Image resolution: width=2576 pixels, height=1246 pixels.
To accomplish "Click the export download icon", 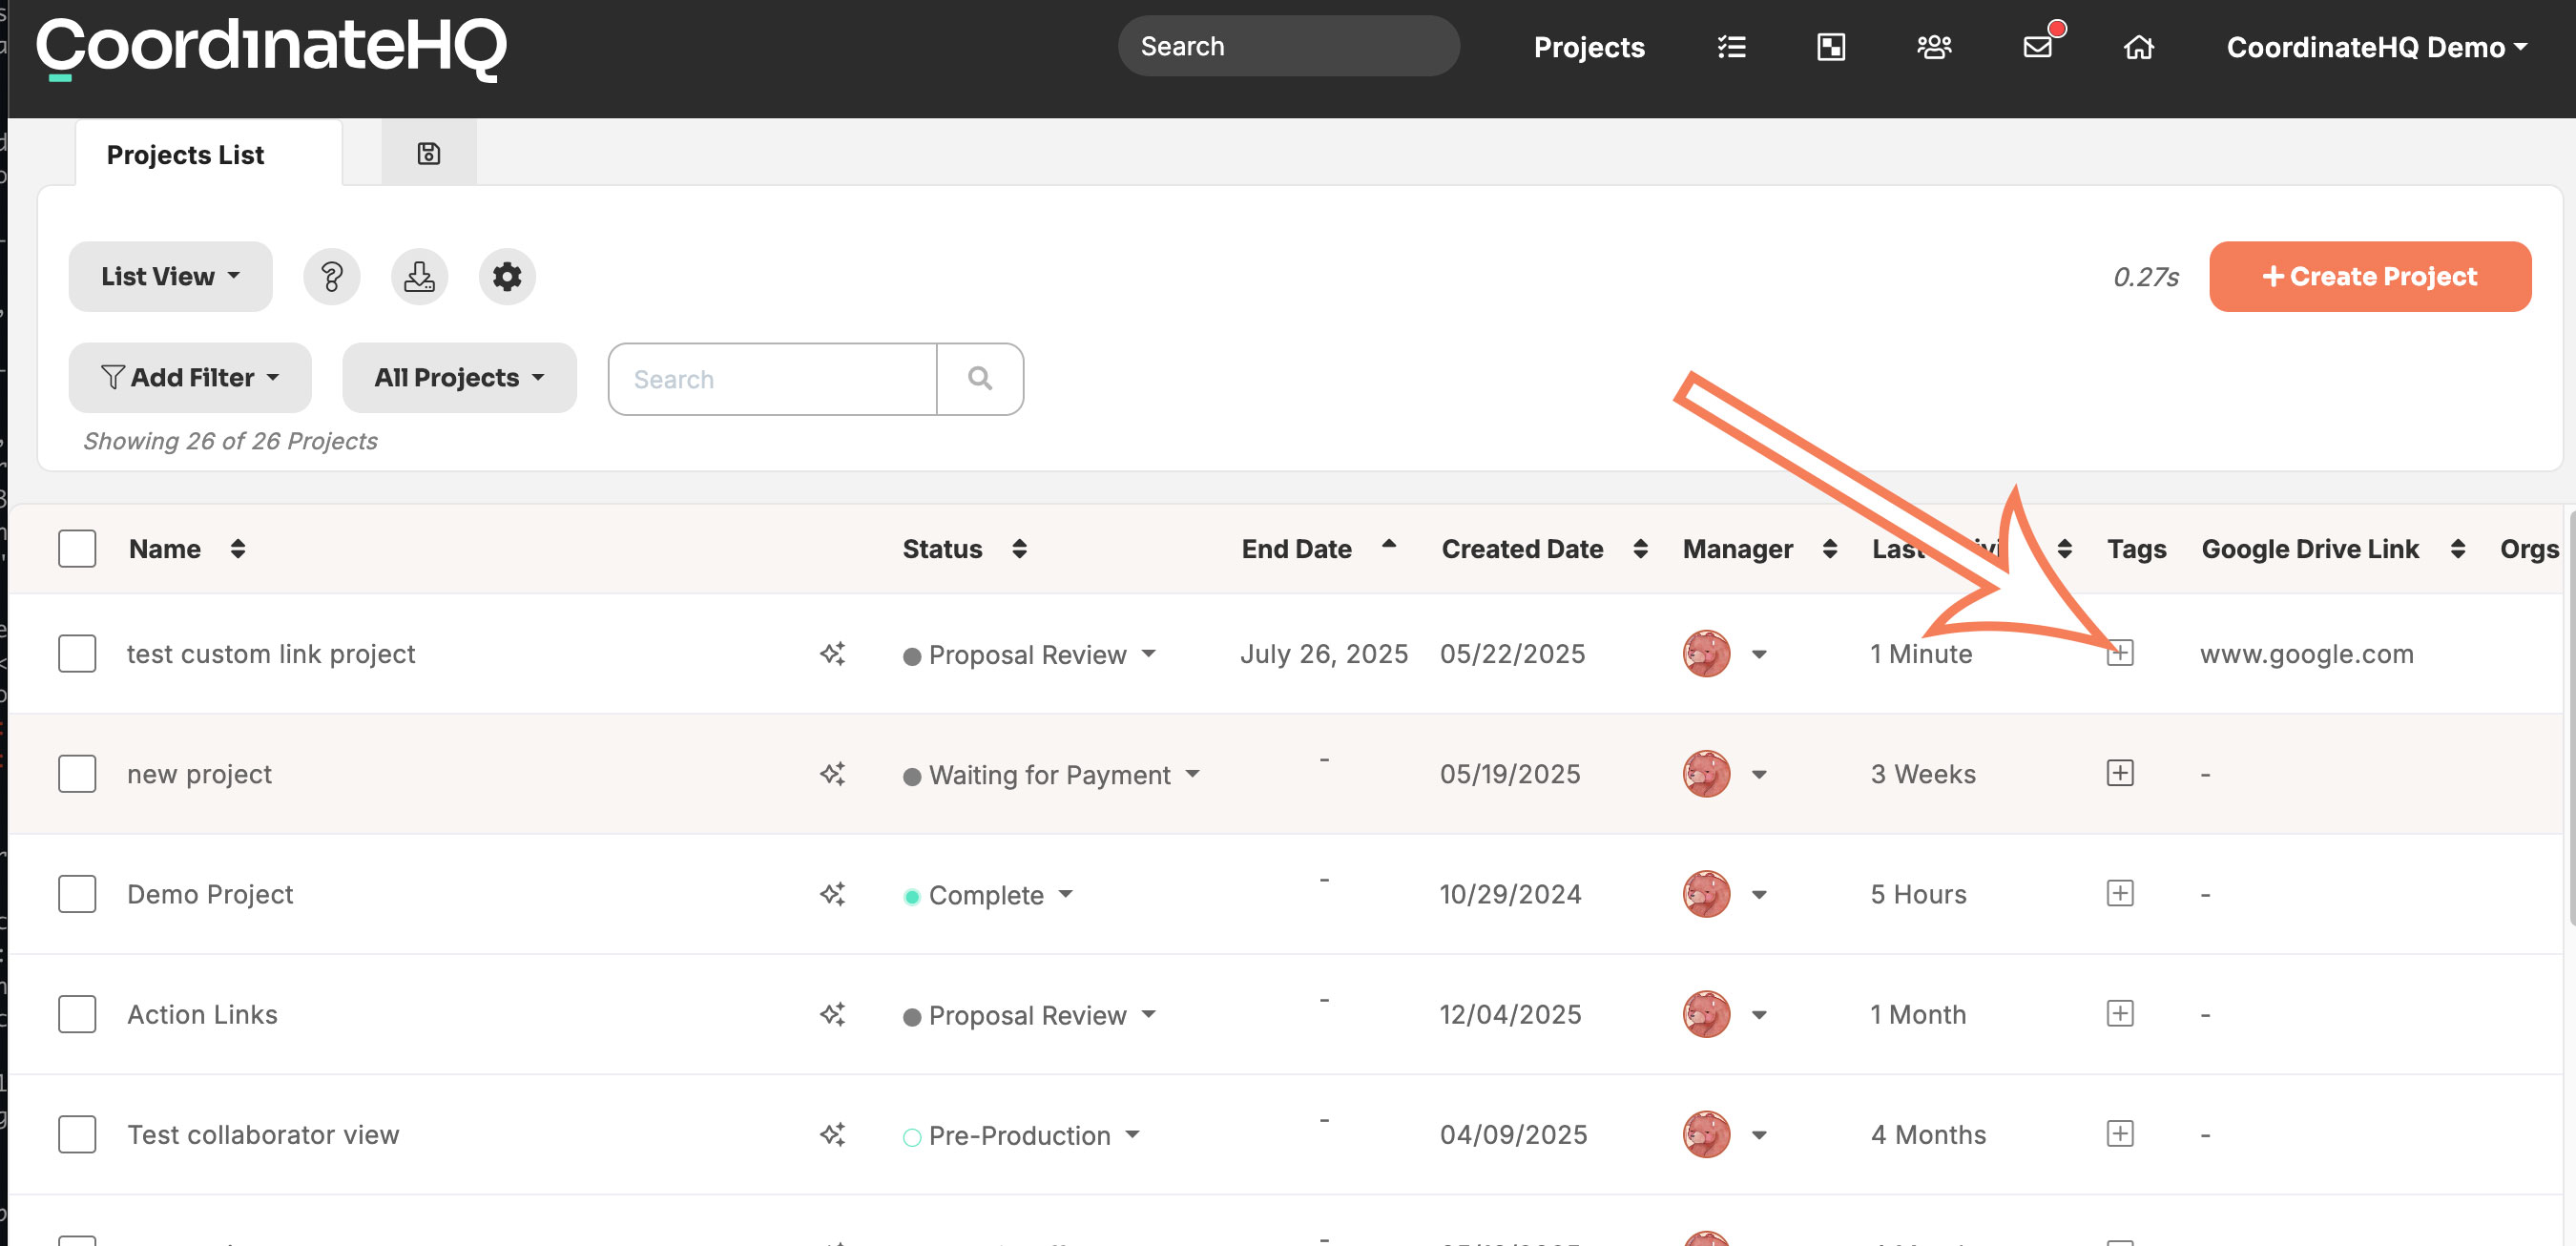I will tap(419, 276).
